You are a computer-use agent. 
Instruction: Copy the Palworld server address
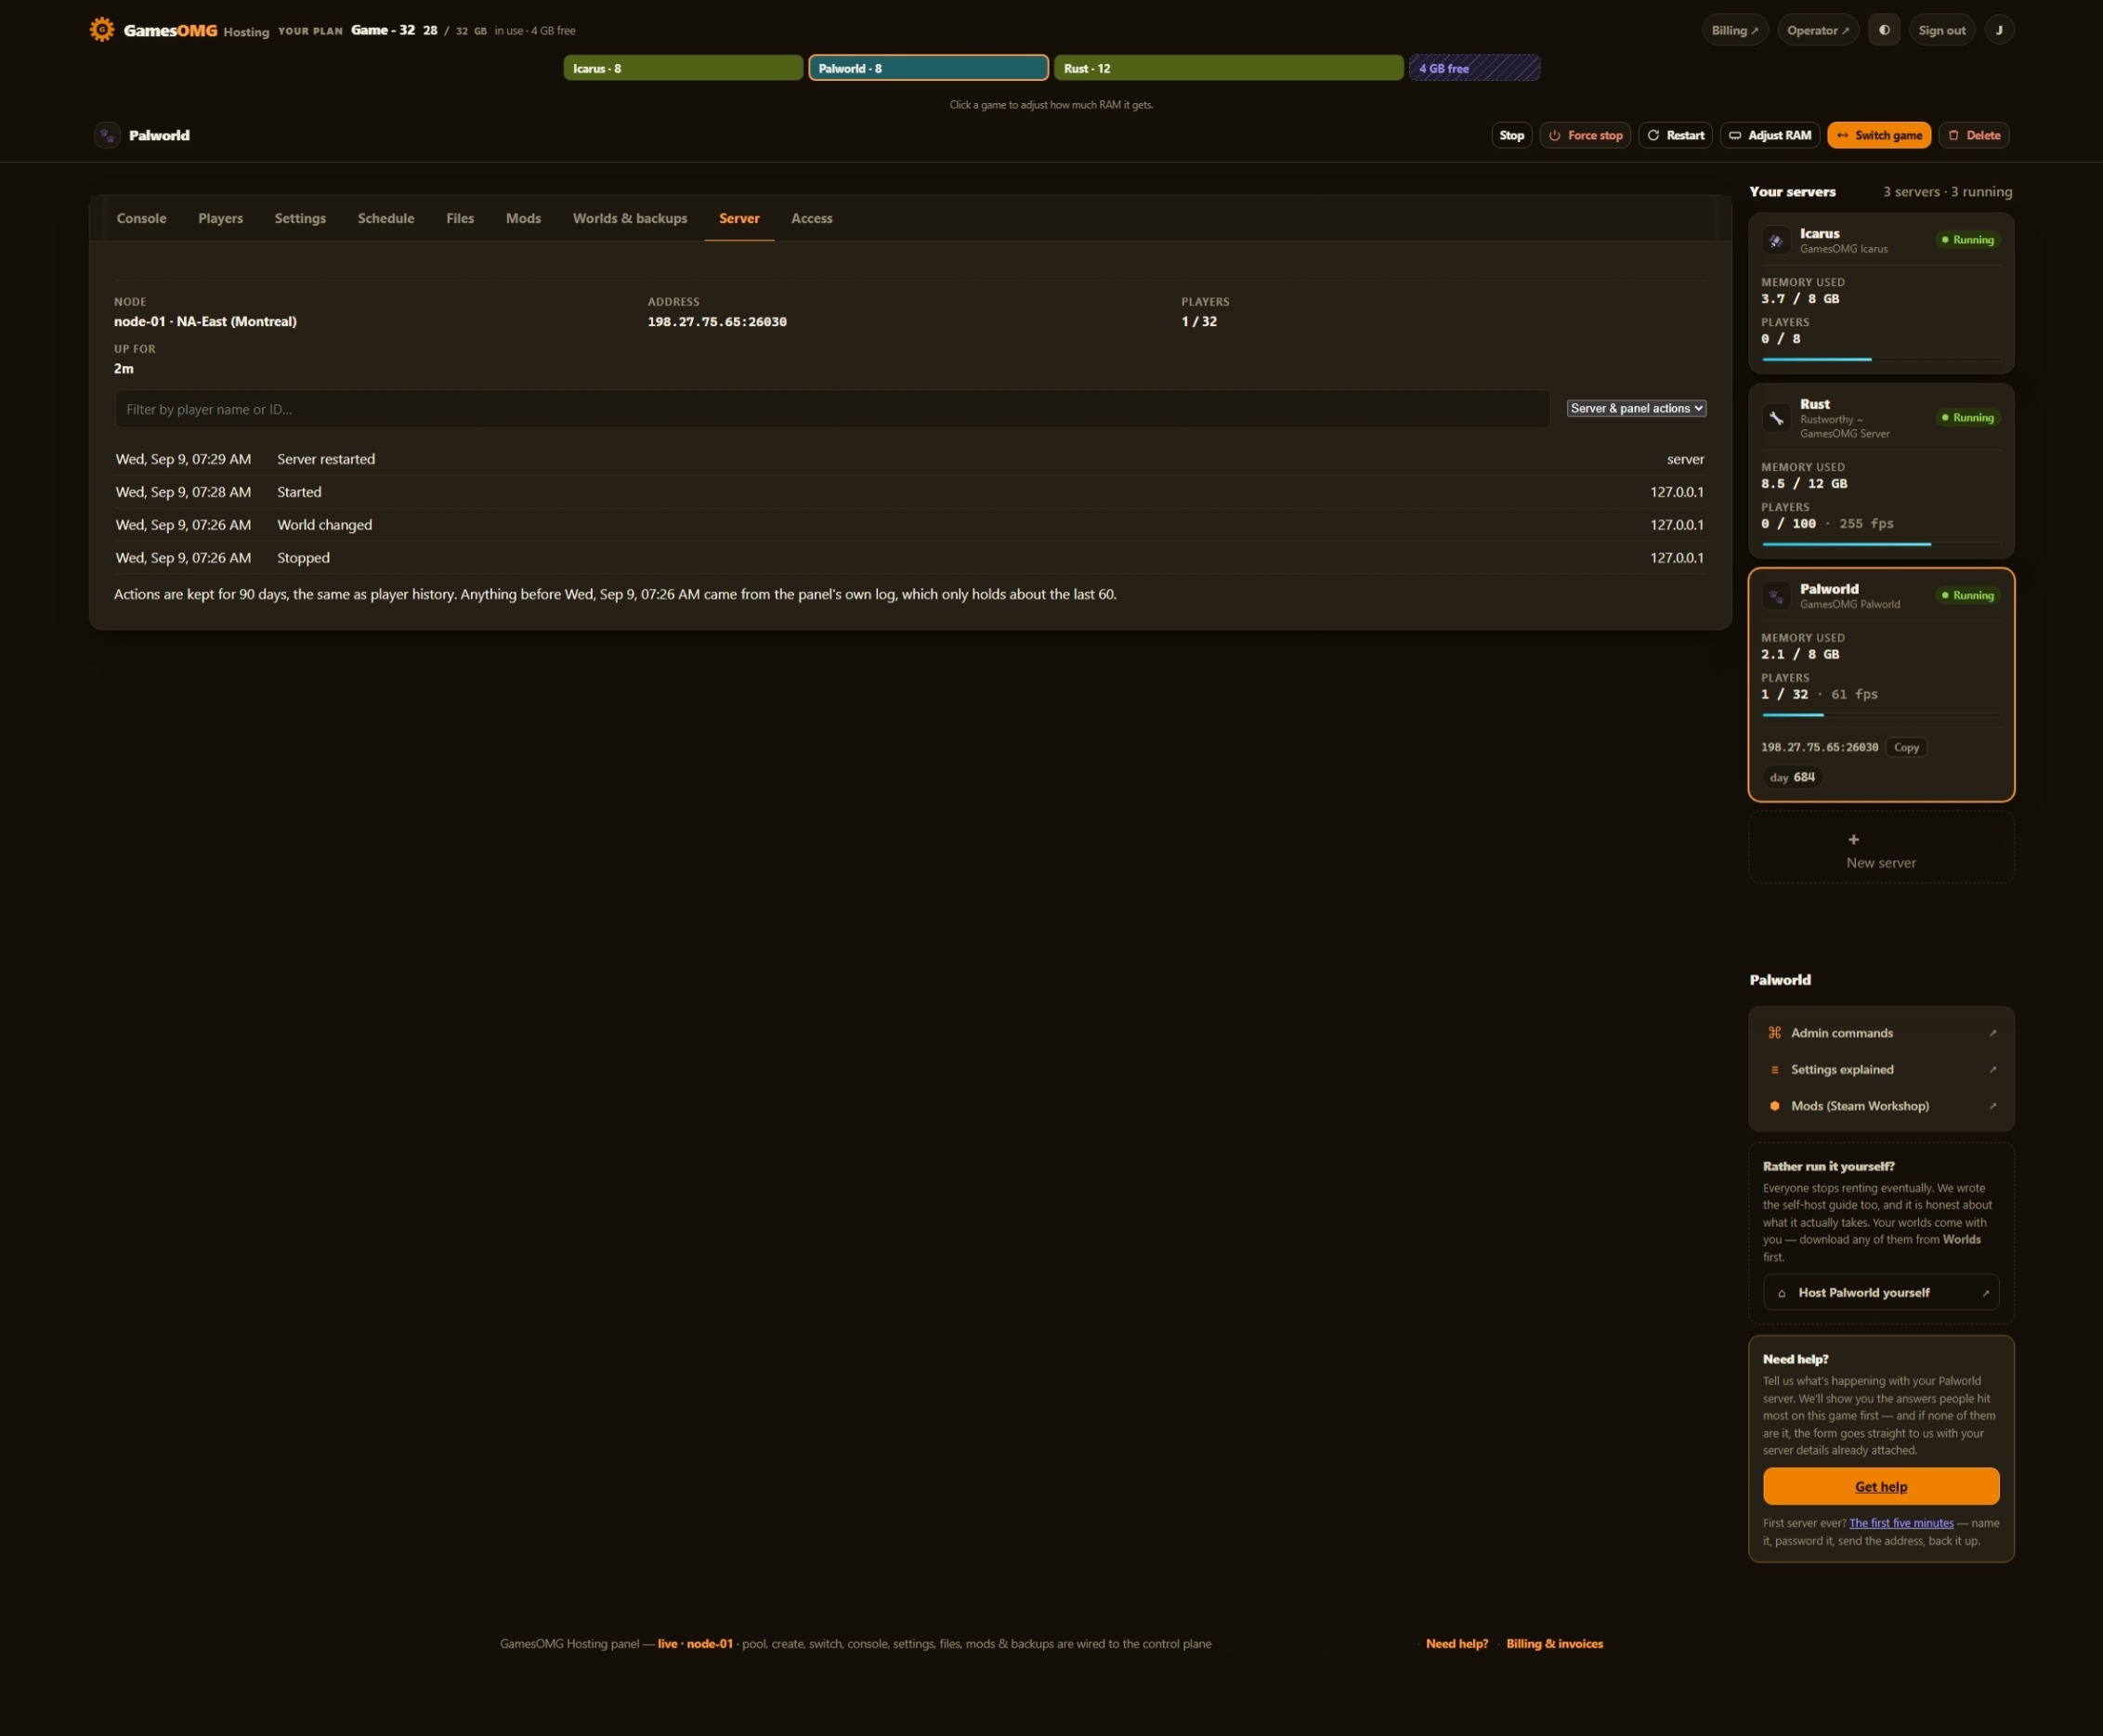click(1906, 747)
